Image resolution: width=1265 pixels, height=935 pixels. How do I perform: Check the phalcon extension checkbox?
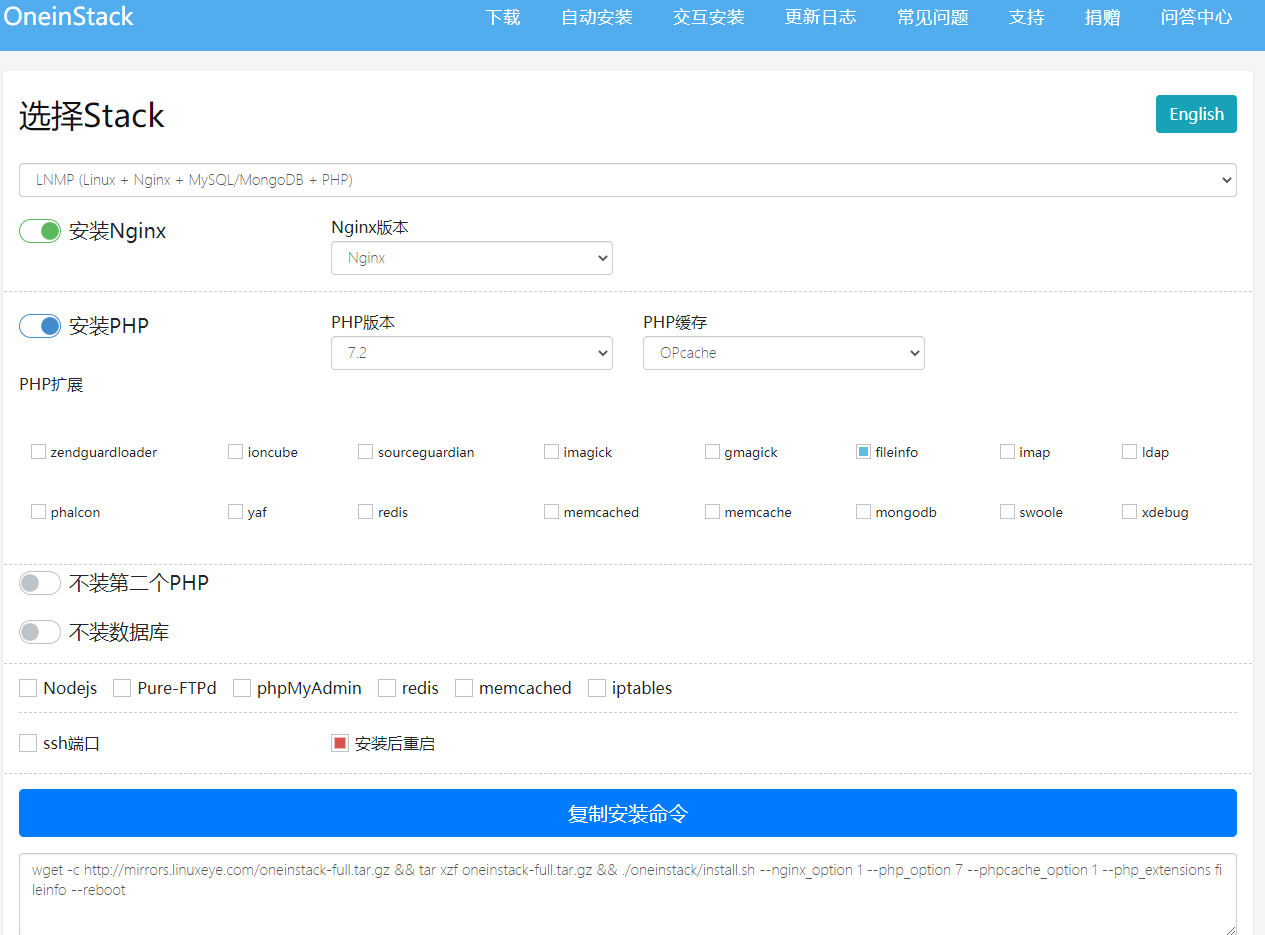point(38,512)
